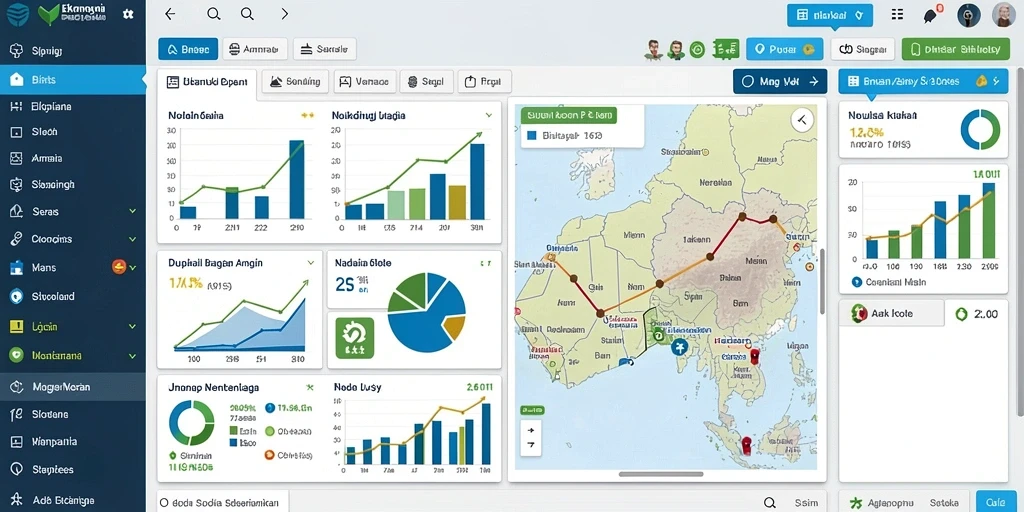Select the Birts sidebar menu item

tap(73, 80)
